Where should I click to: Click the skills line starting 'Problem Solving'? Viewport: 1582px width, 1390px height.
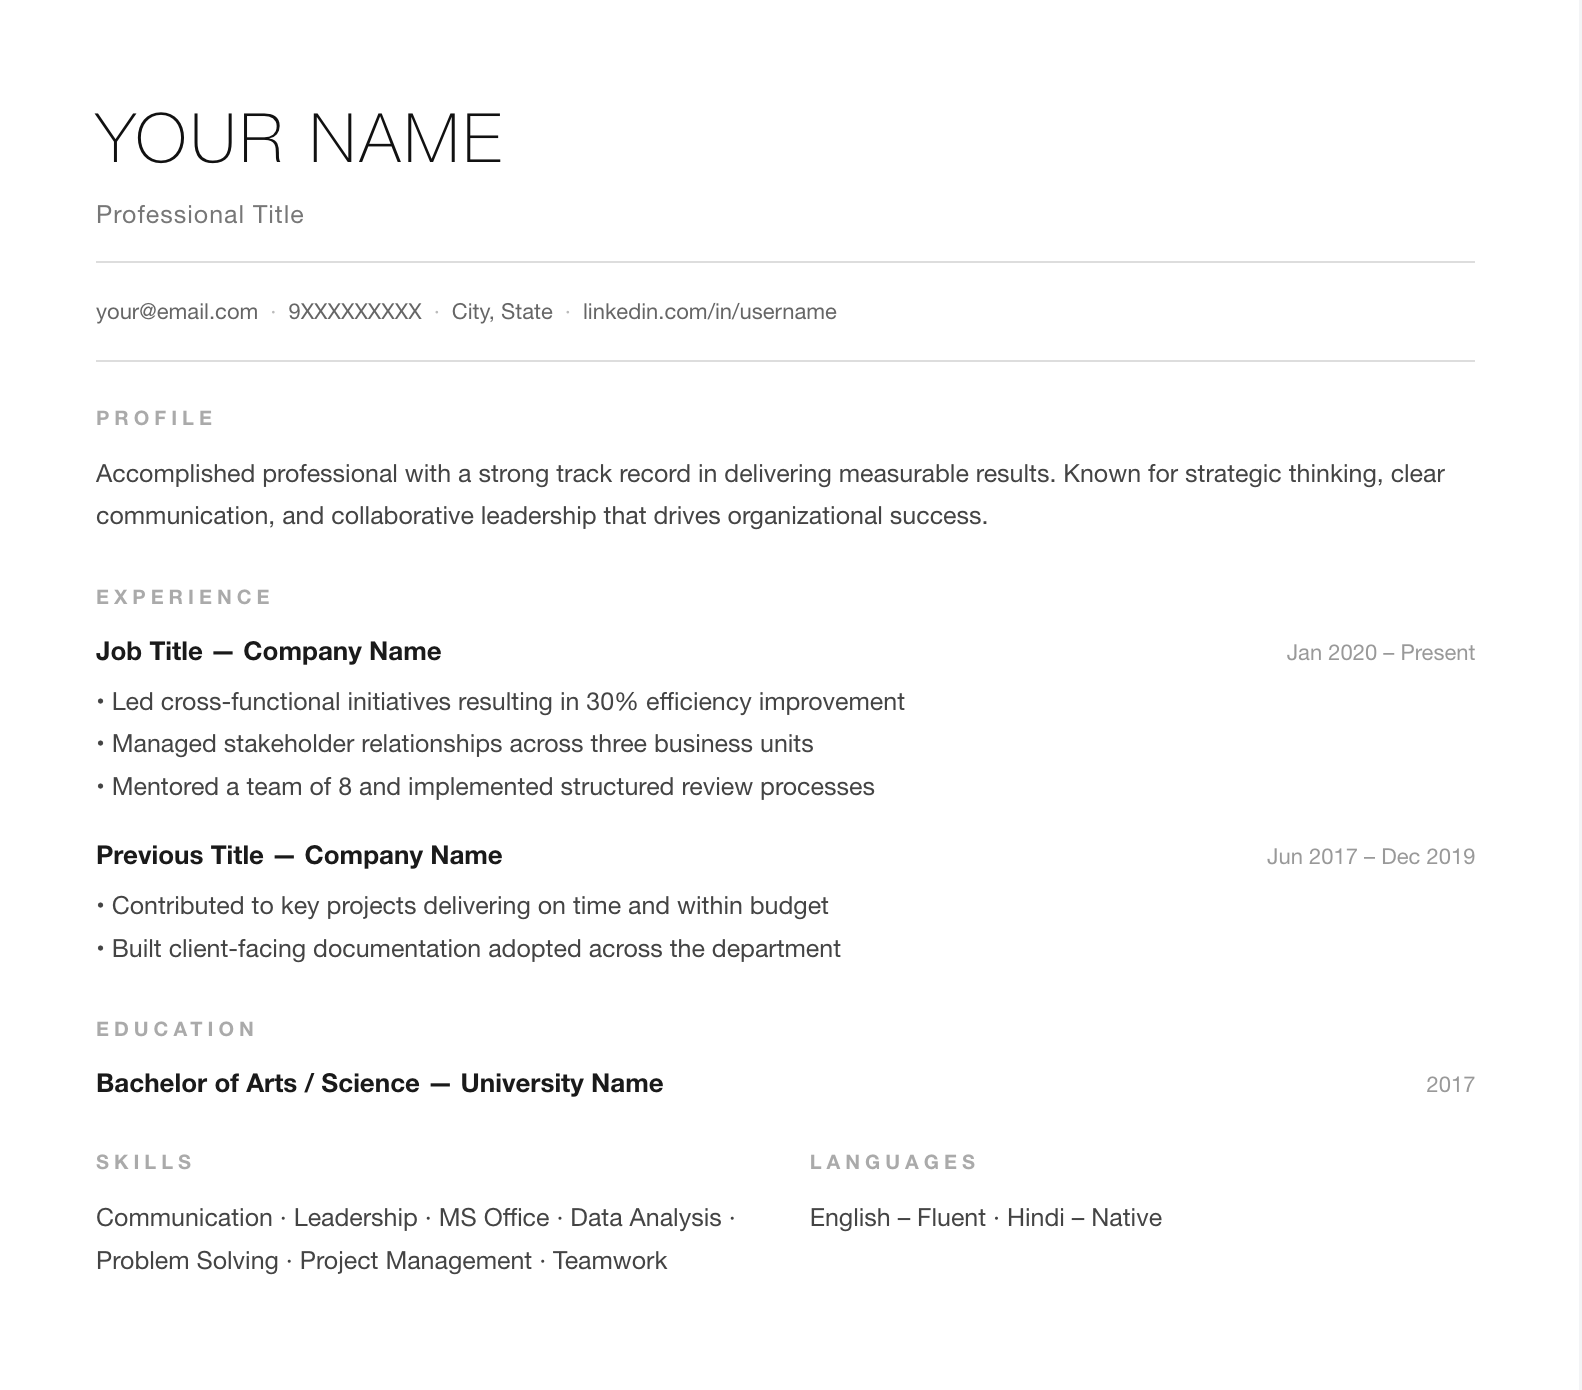[x=381, y=1261]
